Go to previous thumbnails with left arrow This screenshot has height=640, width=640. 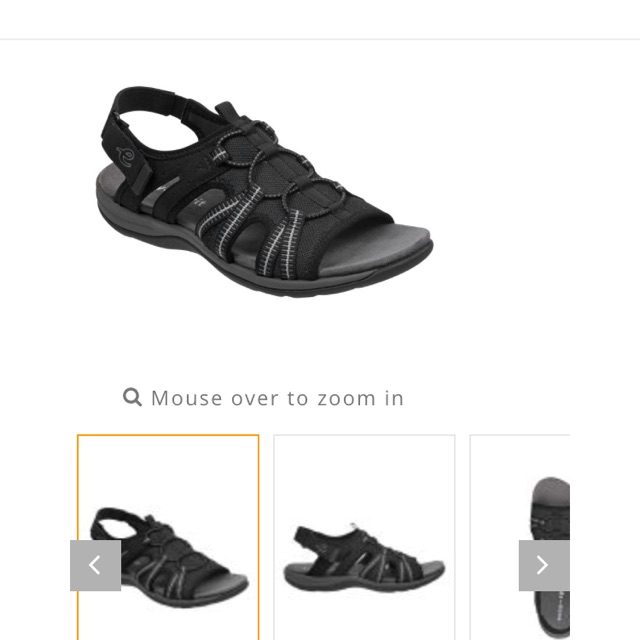point(96,565)
